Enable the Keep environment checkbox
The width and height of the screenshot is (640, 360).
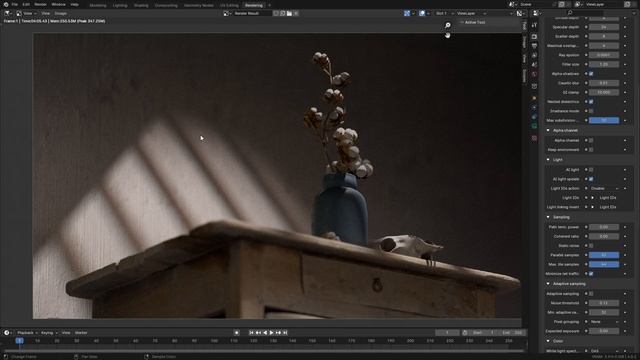coord(591,150)
